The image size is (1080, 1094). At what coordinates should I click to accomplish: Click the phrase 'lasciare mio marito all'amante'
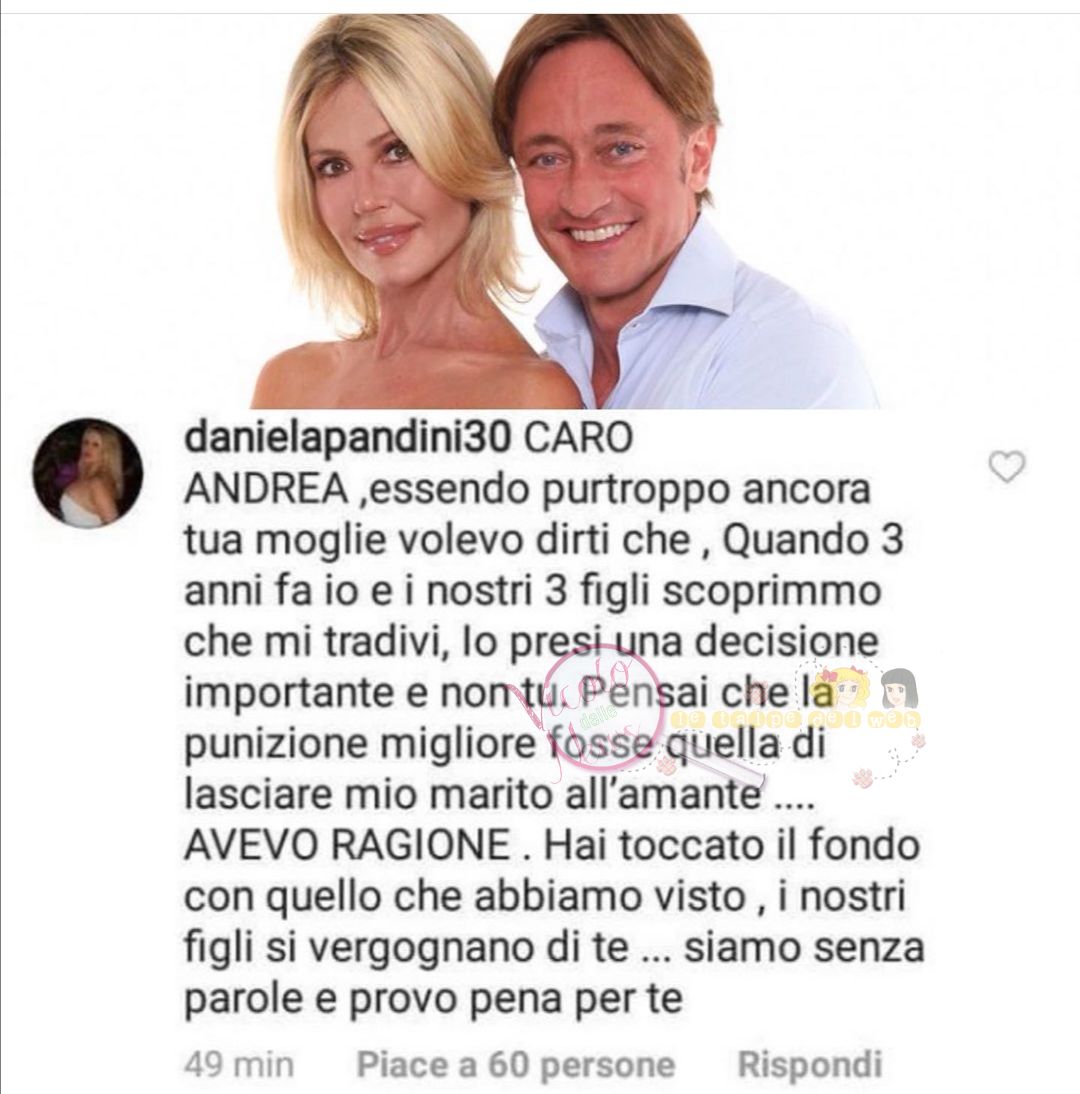(472, 795)
